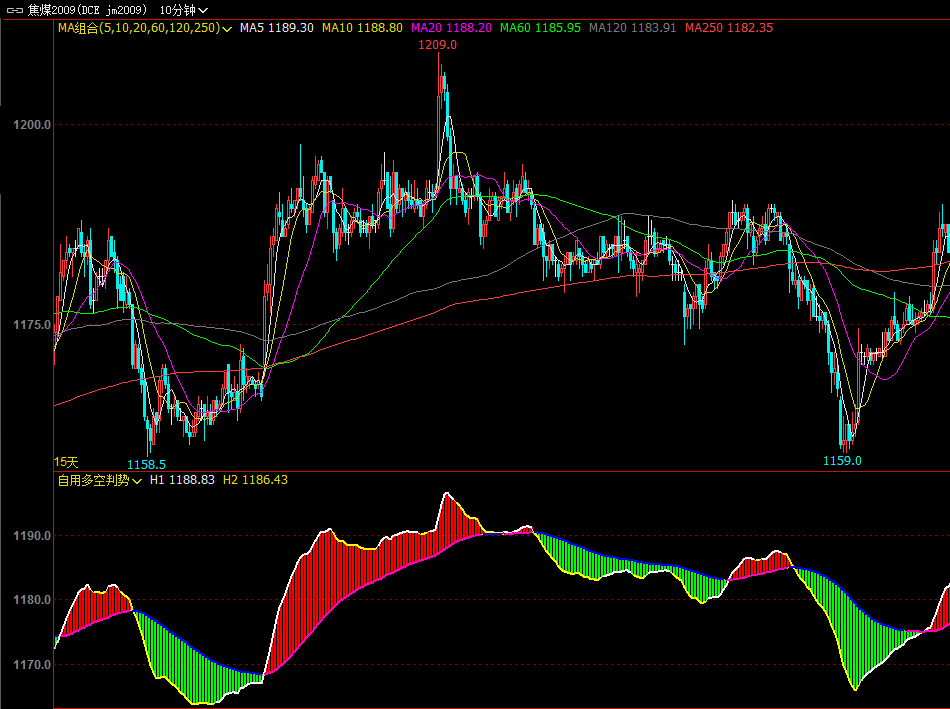
Task: Expand the 自用多空判势 indicator dropdown
Action: point(100,481)
